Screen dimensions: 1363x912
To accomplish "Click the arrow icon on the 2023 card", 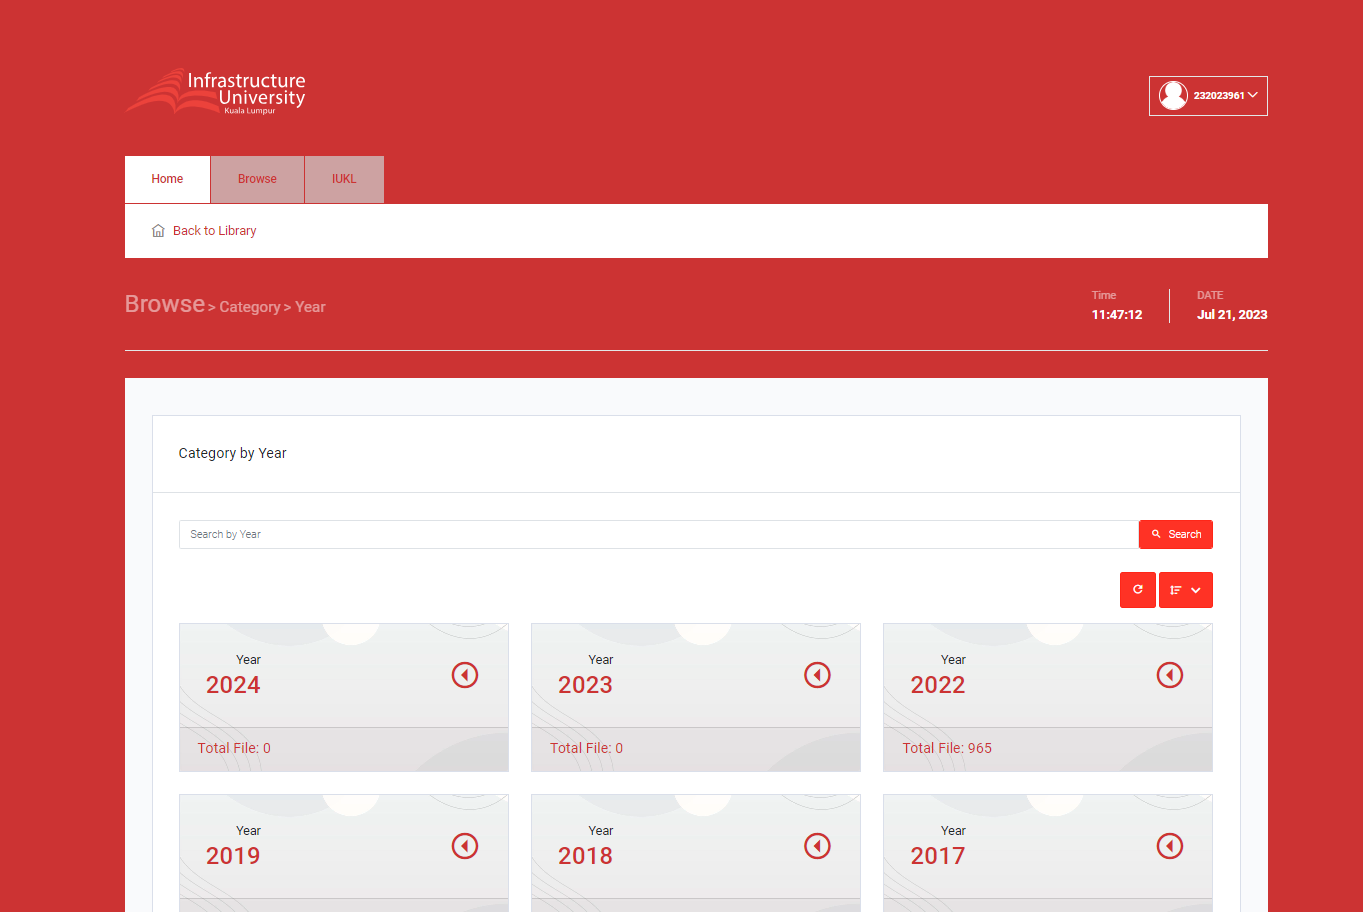I will click(817, 675).
